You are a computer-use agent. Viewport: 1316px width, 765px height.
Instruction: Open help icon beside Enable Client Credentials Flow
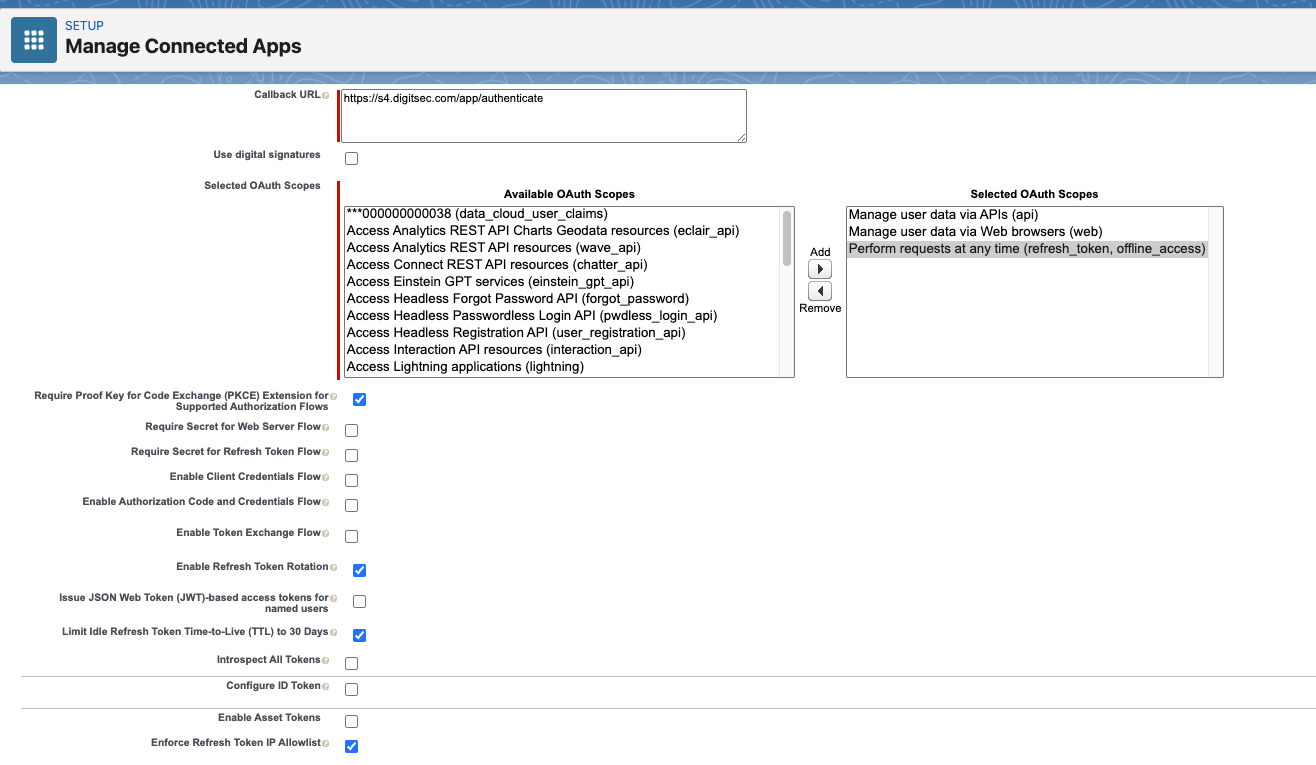(x=326, y=478)
